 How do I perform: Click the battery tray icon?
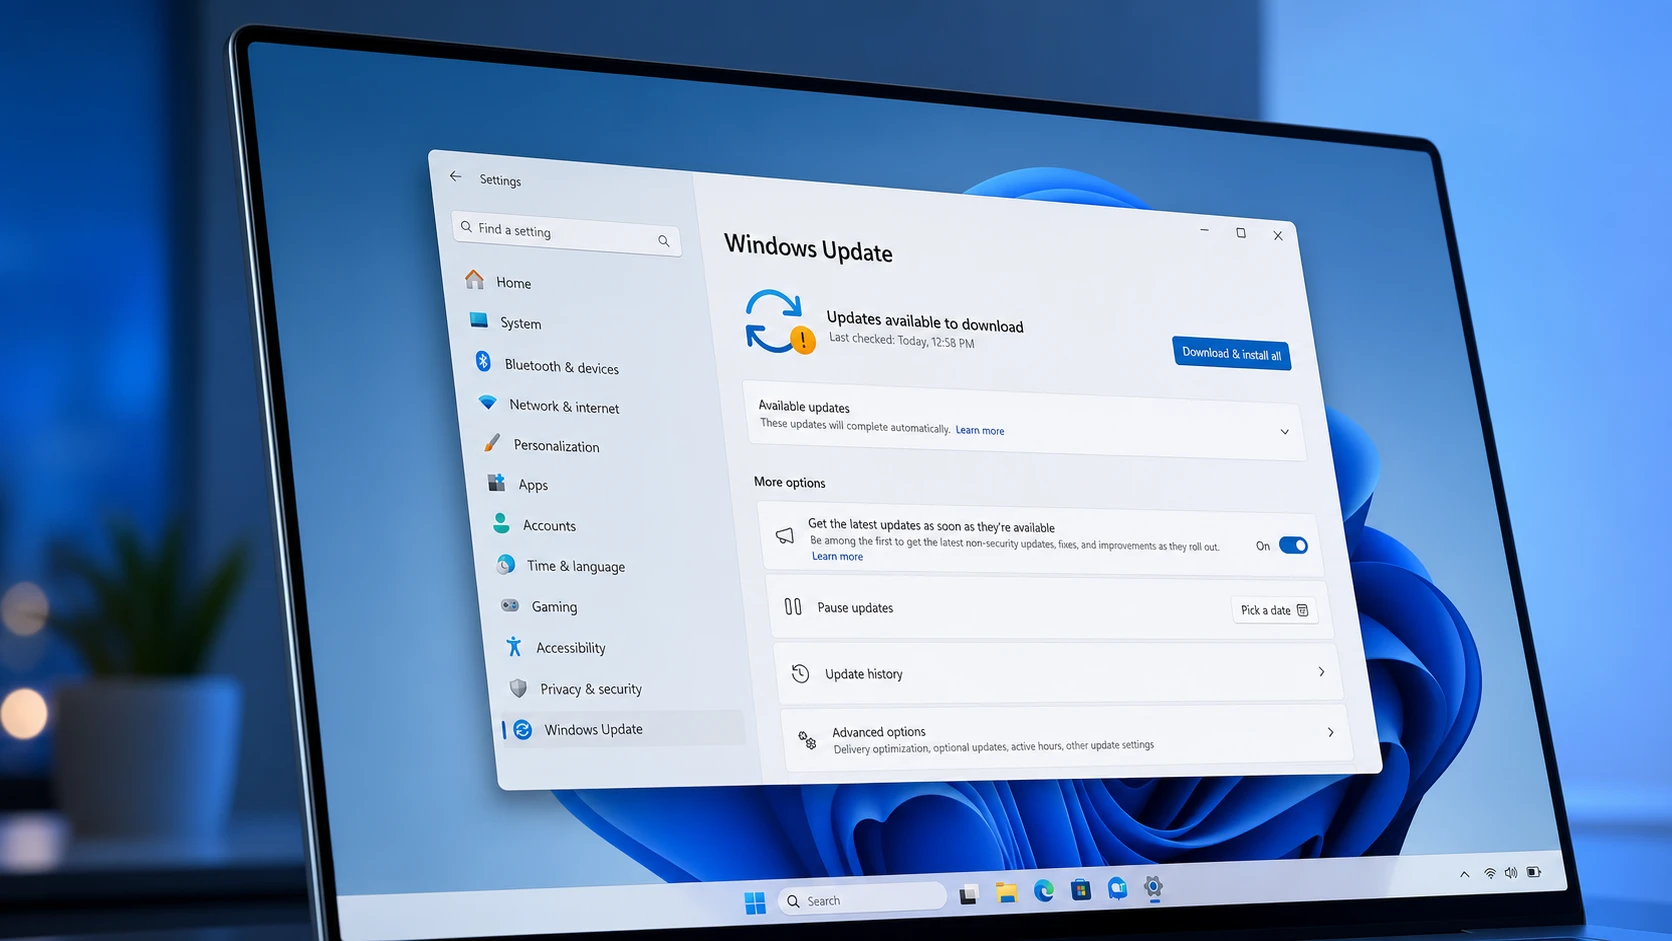tap(1534, 872)
